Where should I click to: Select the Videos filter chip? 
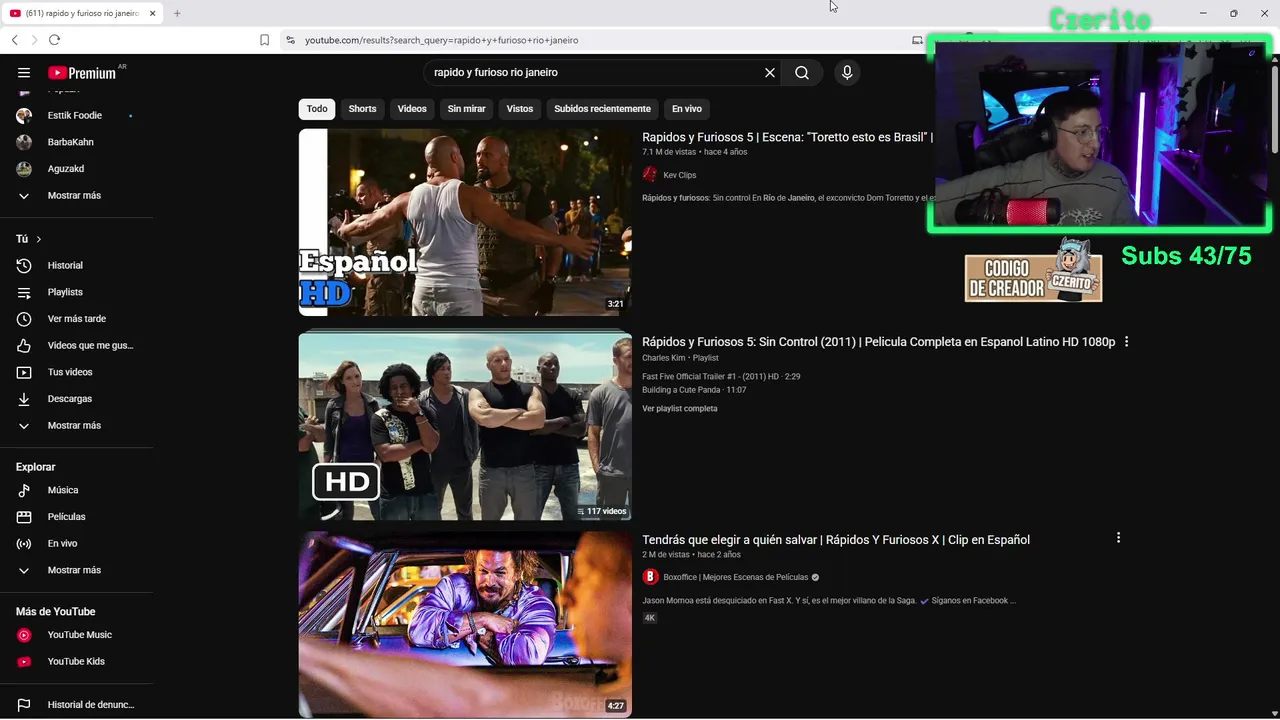point(412,109)
